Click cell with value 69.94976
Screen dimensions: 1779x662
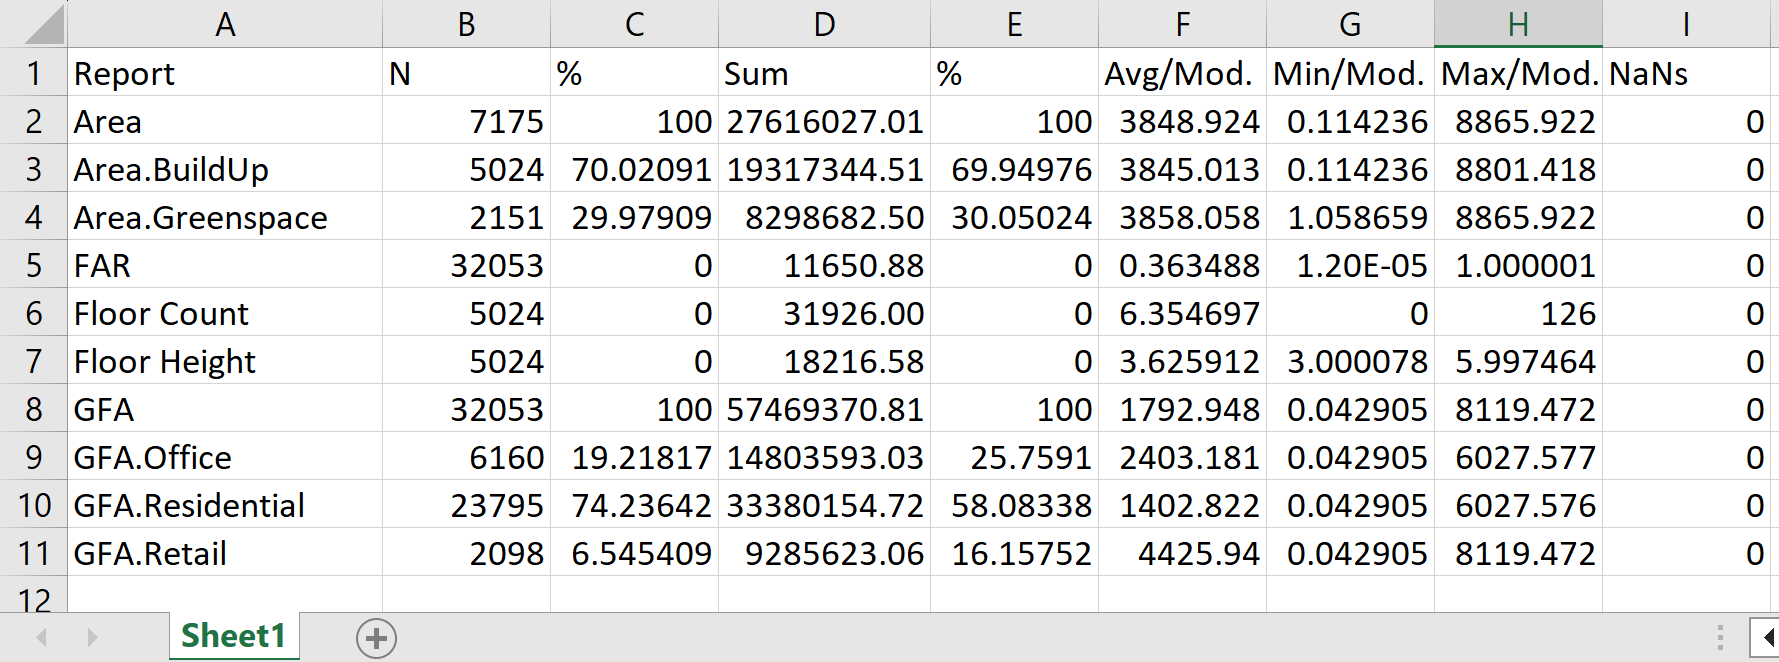tap(1014, 169)
